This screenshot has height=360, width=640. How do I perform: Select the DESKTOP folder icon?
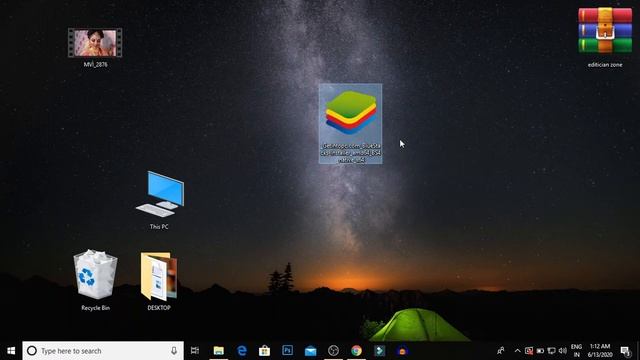159,281
